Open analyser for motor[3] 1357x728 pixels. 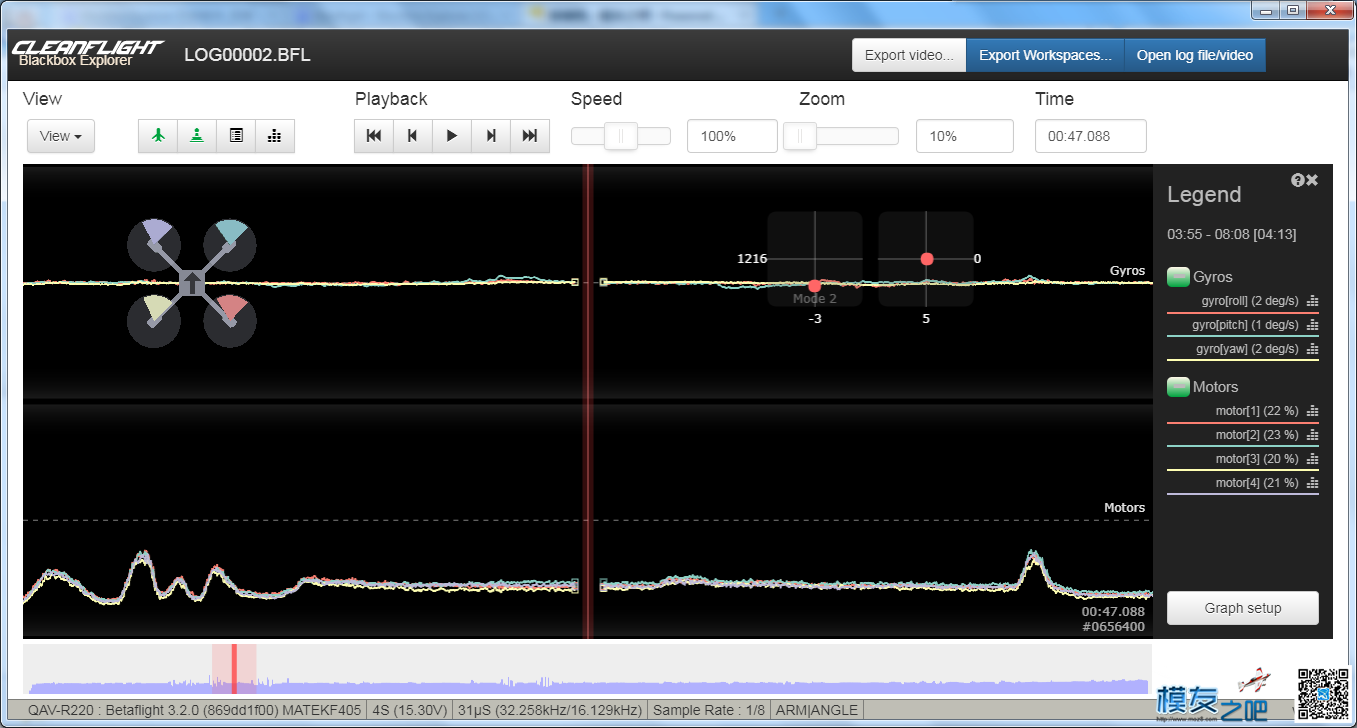(x=1313, y=459)
